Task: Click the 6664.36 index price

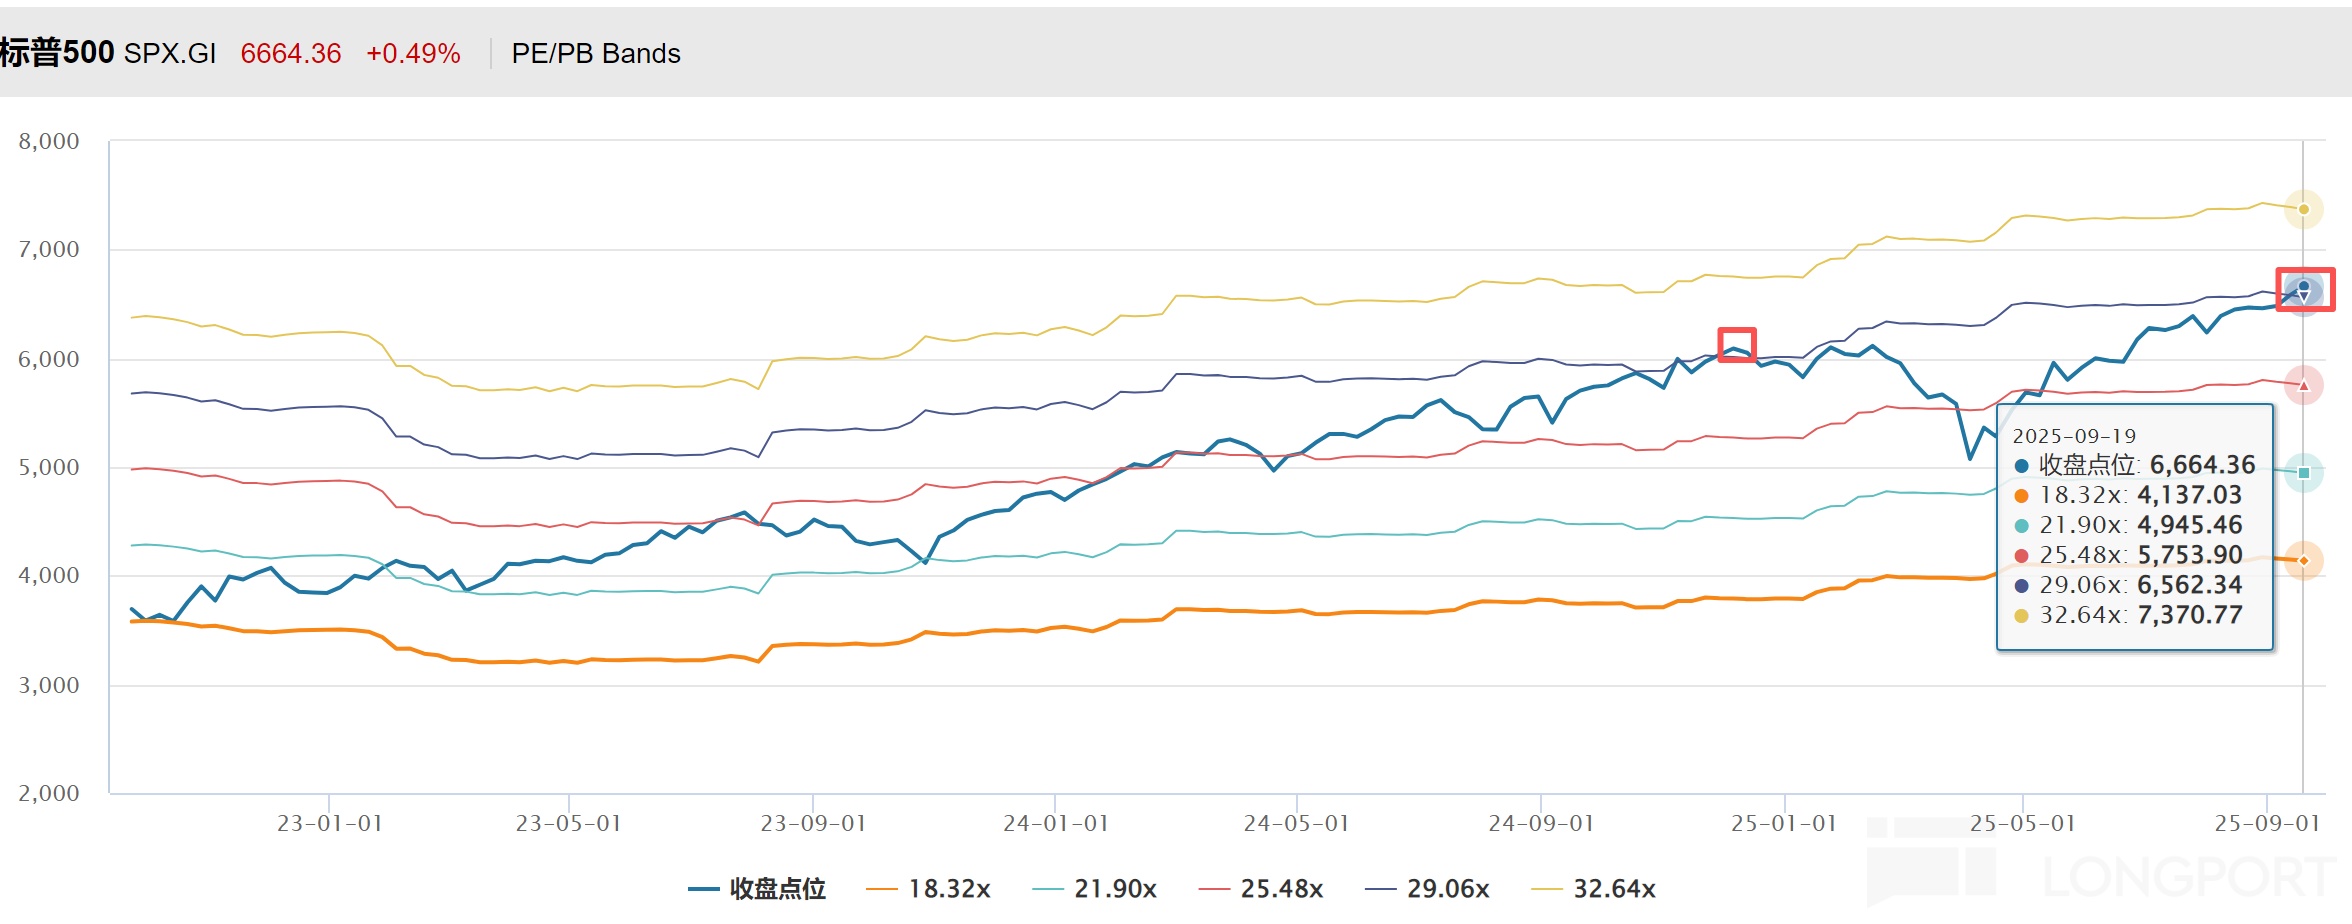Action: point(291,54)
